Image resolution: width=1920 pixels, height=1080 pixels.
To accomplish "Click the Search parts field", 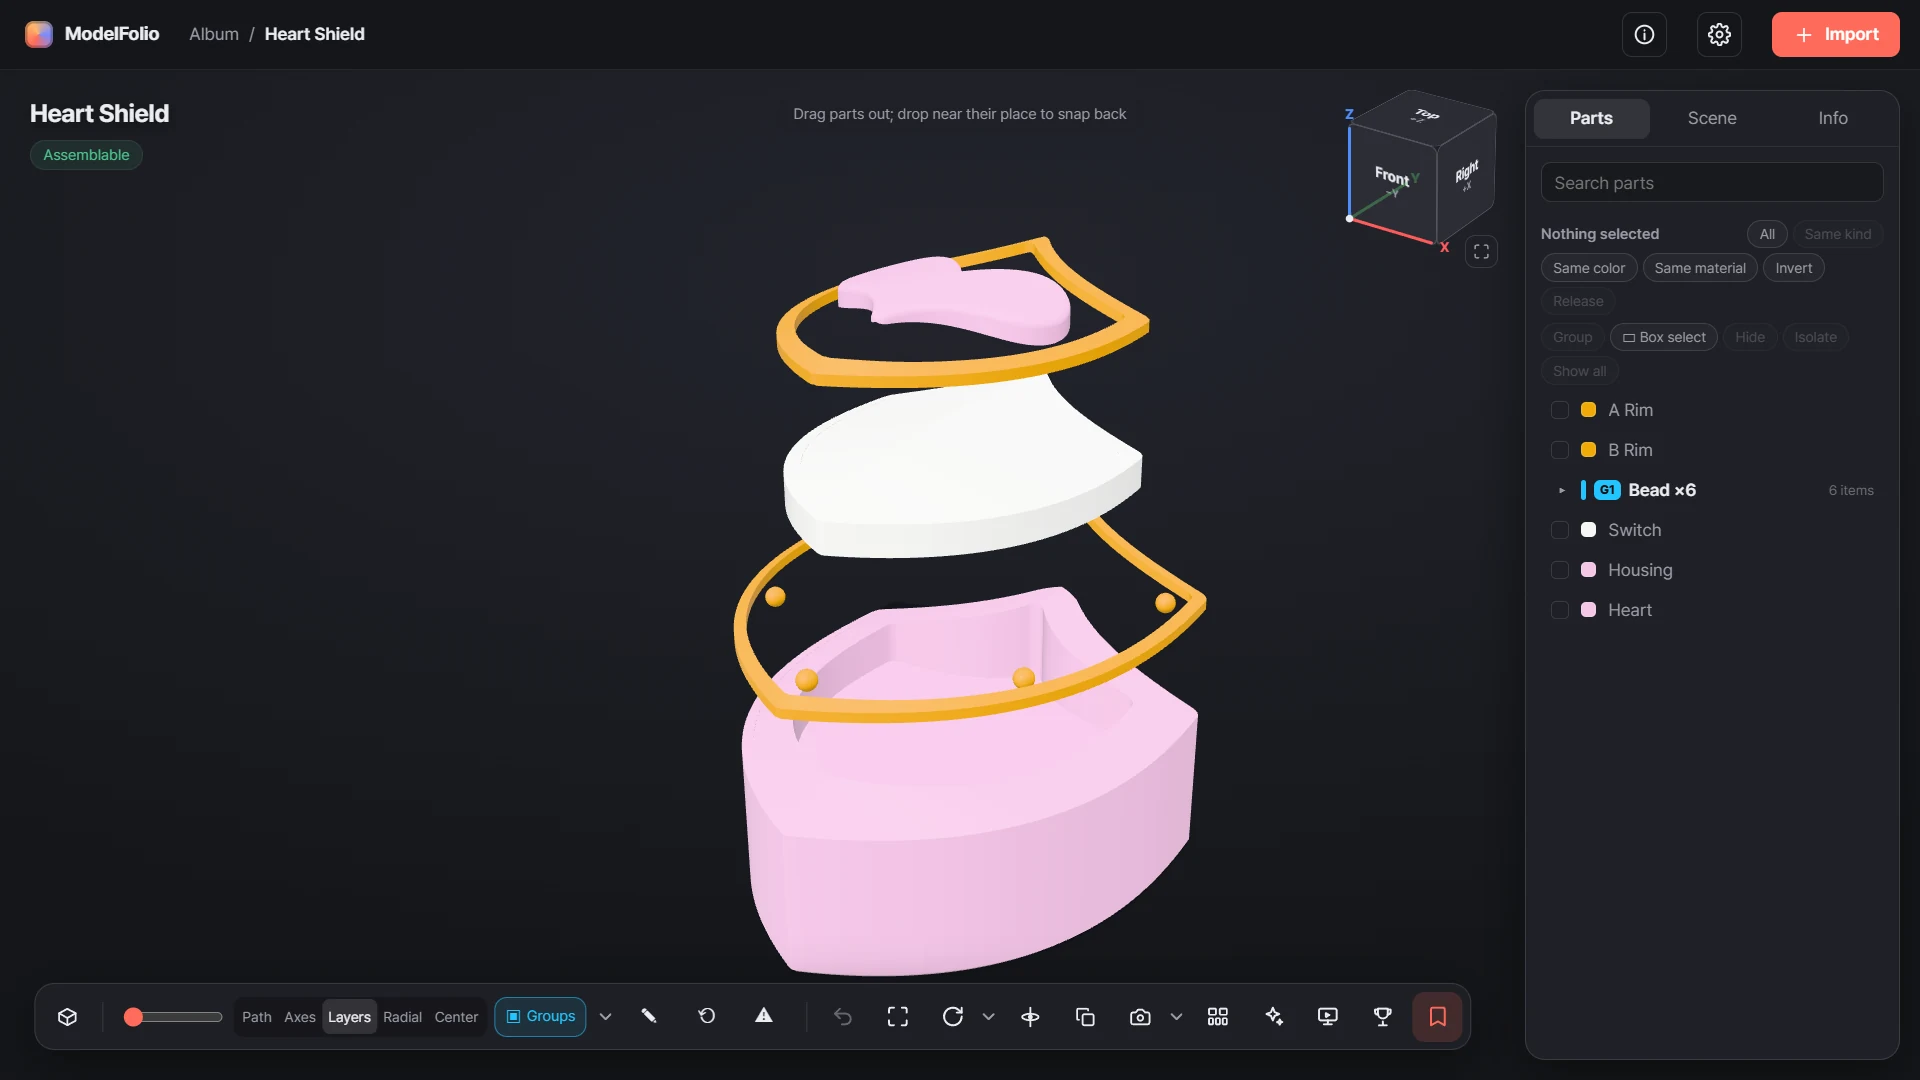I will pyautogui.click(x=1712, y=183).
